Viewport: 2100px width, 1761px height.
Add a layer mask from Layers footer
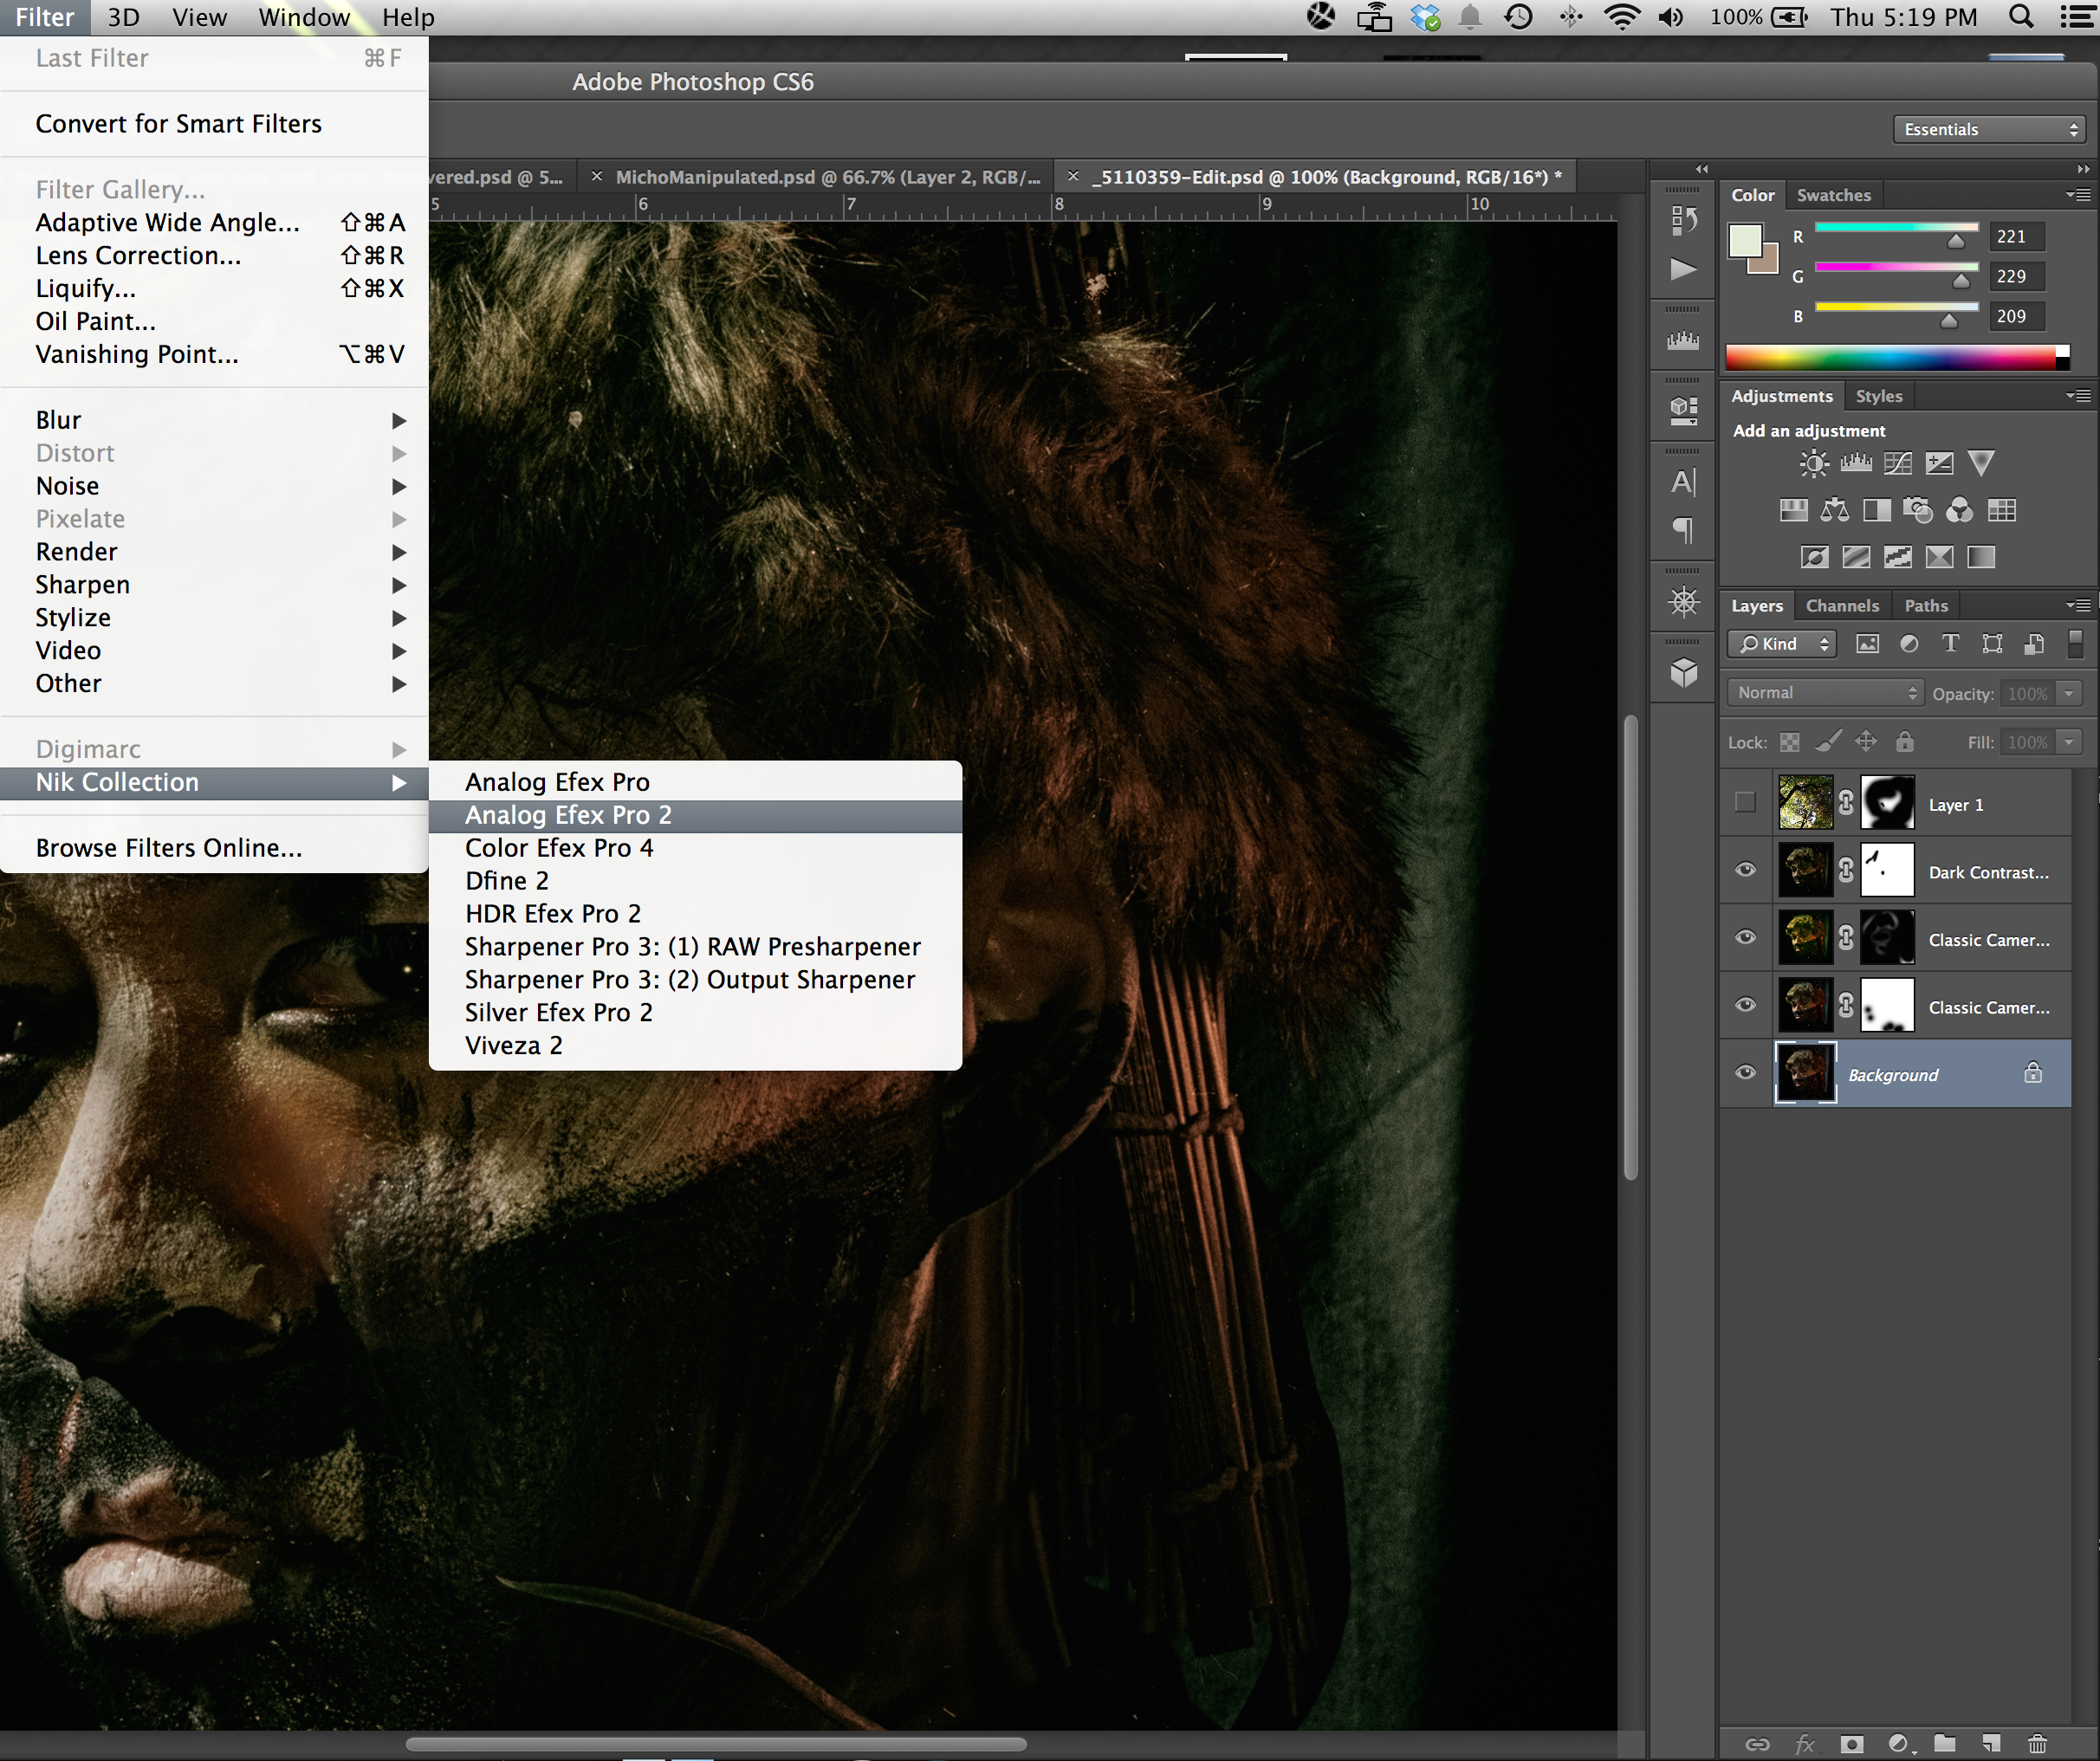click(x=1852, y=1744)
